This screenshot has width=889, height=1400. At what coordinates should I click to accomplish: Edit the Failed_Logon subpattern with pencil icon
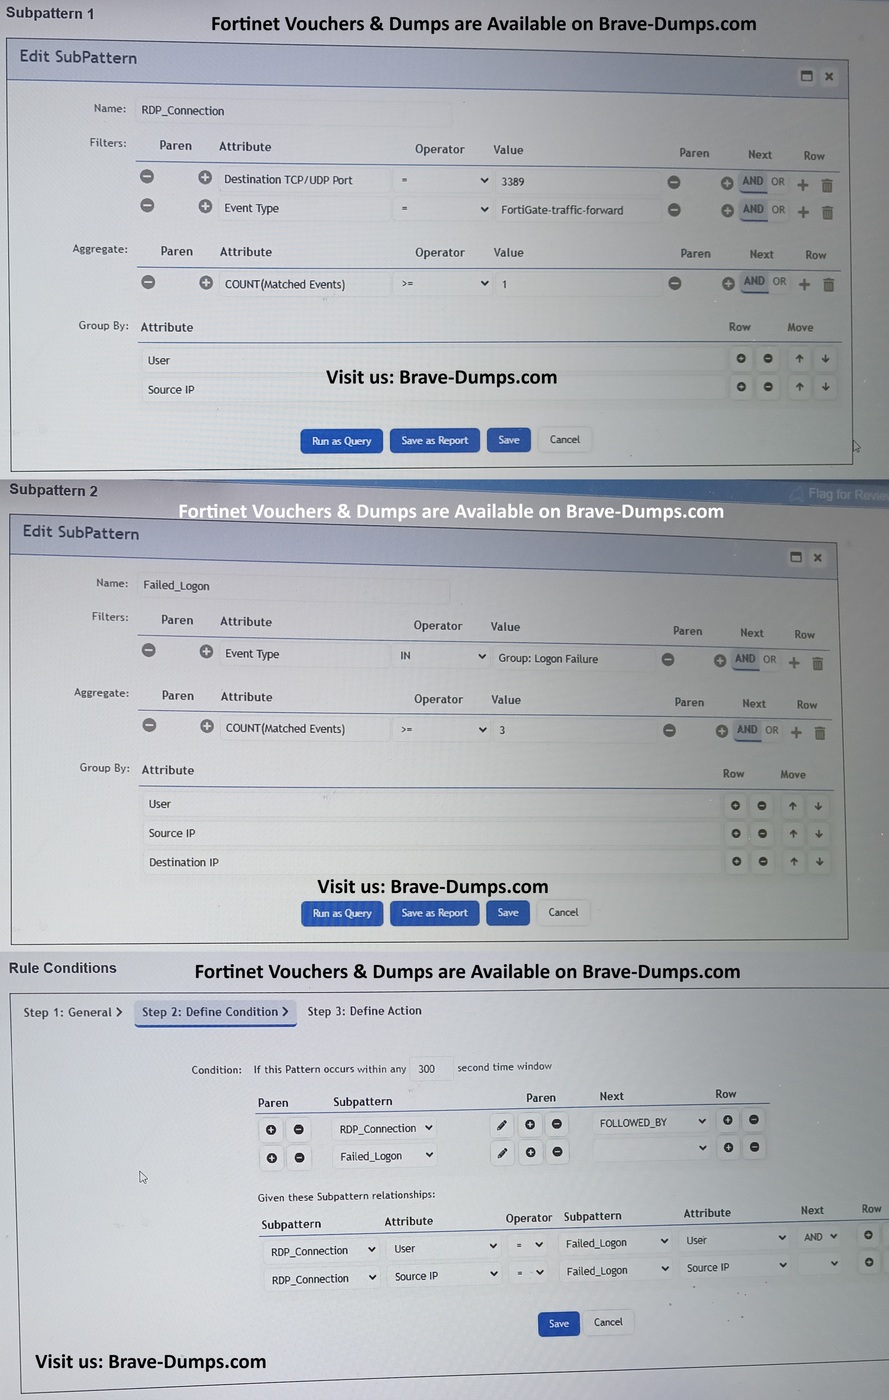[502, 1152]
